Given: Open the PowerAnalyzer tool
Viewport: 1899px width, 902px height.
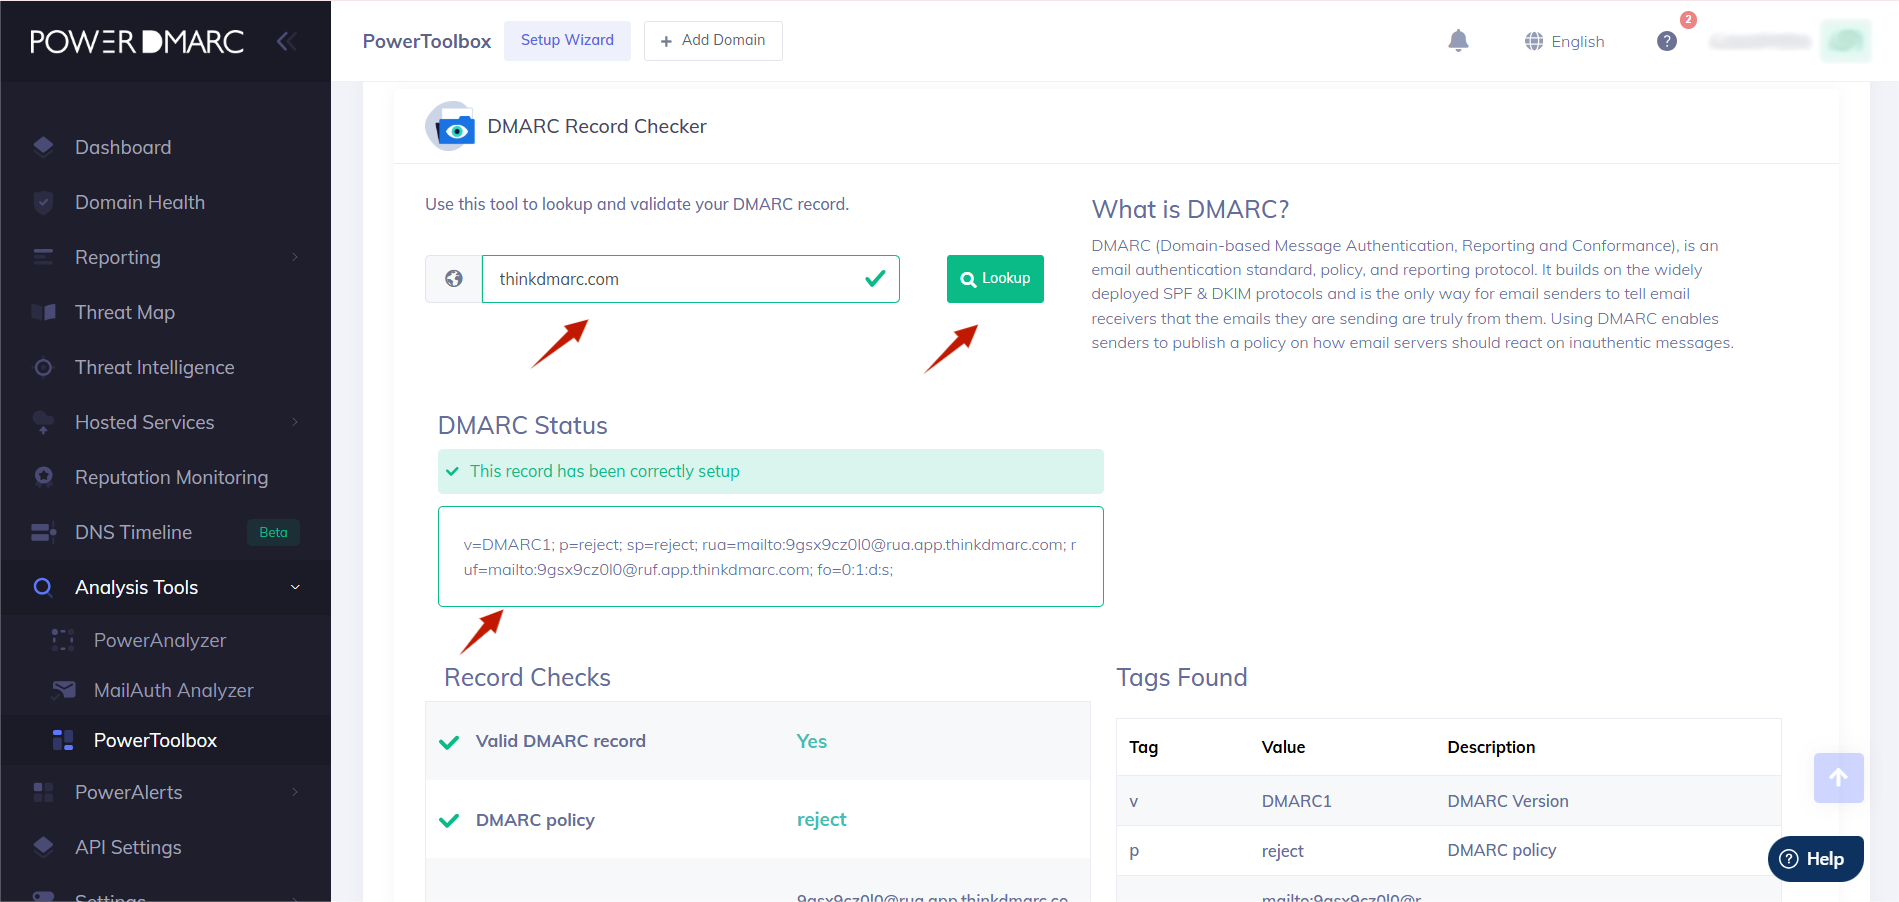Looking at the screenshot, I should (159, 640).
